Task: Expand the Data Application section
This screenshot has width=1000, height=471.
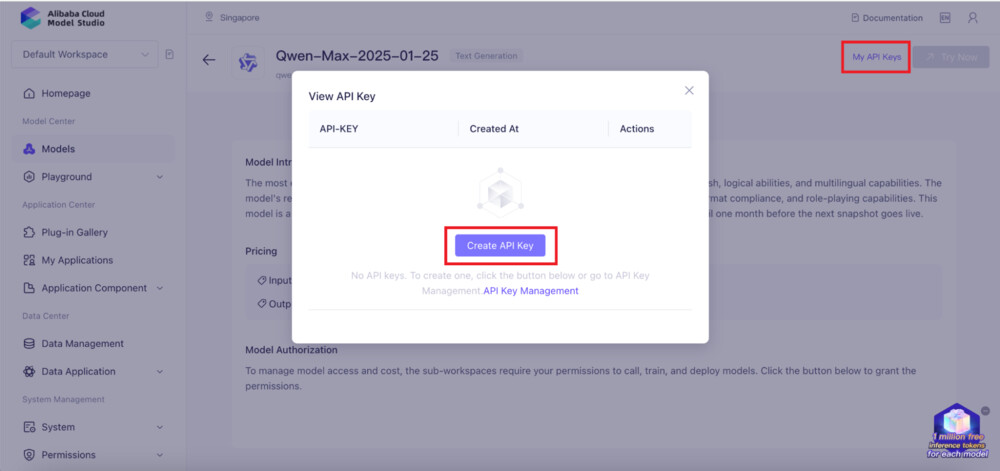Action: point(159,372)
